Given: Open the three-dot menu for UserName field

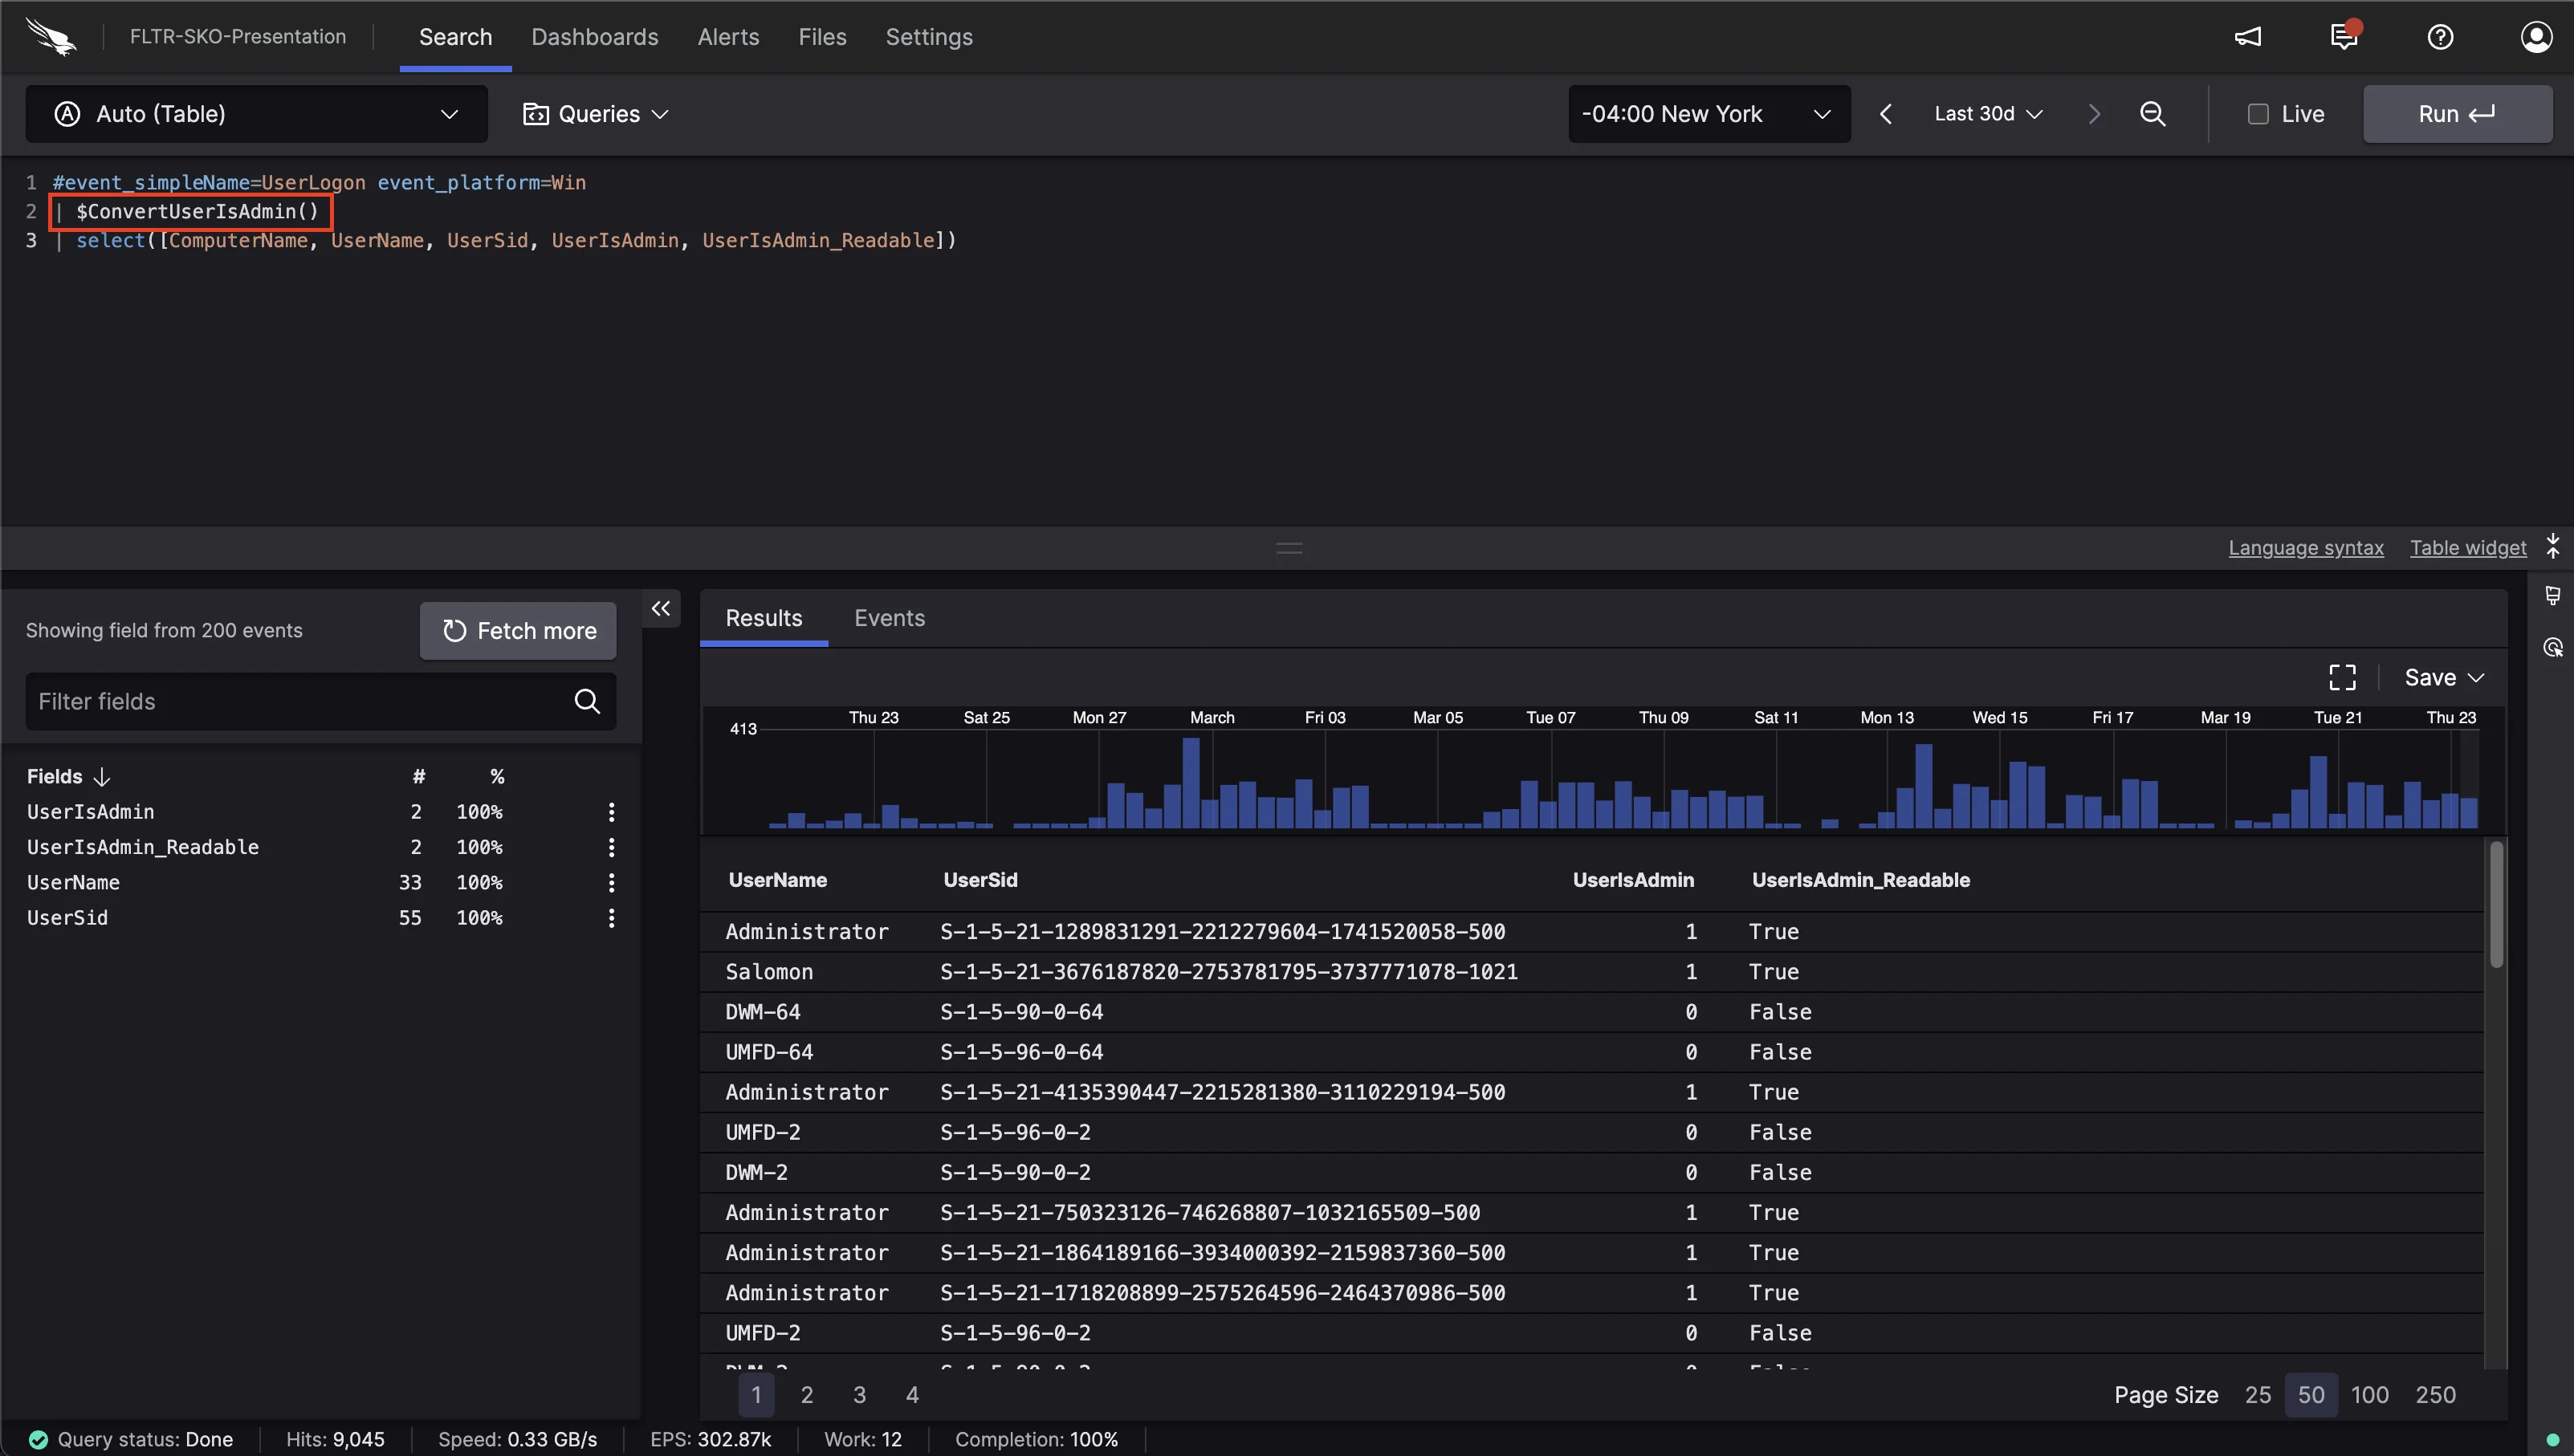Looking at the screenshot, I should click(x=611, y=883).
